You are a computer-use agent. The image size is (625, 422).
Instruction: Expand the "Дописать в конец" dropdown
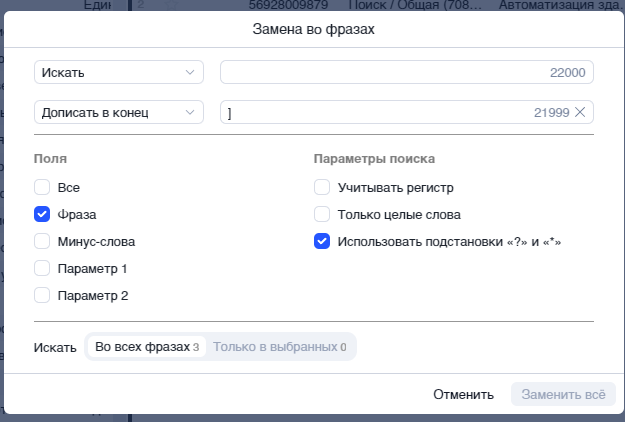click(x=119, y=112)
